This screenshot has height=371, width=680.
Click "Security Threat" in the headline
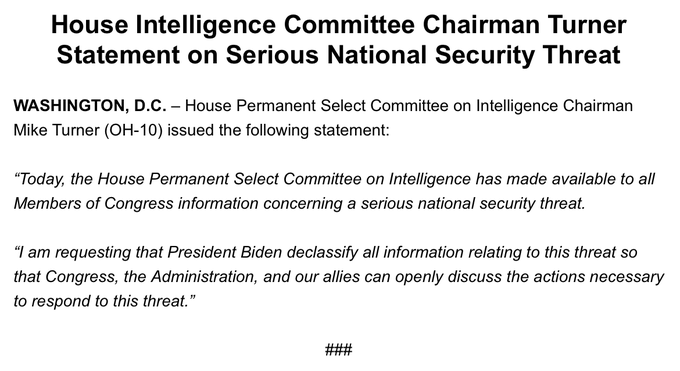point(528,55)
